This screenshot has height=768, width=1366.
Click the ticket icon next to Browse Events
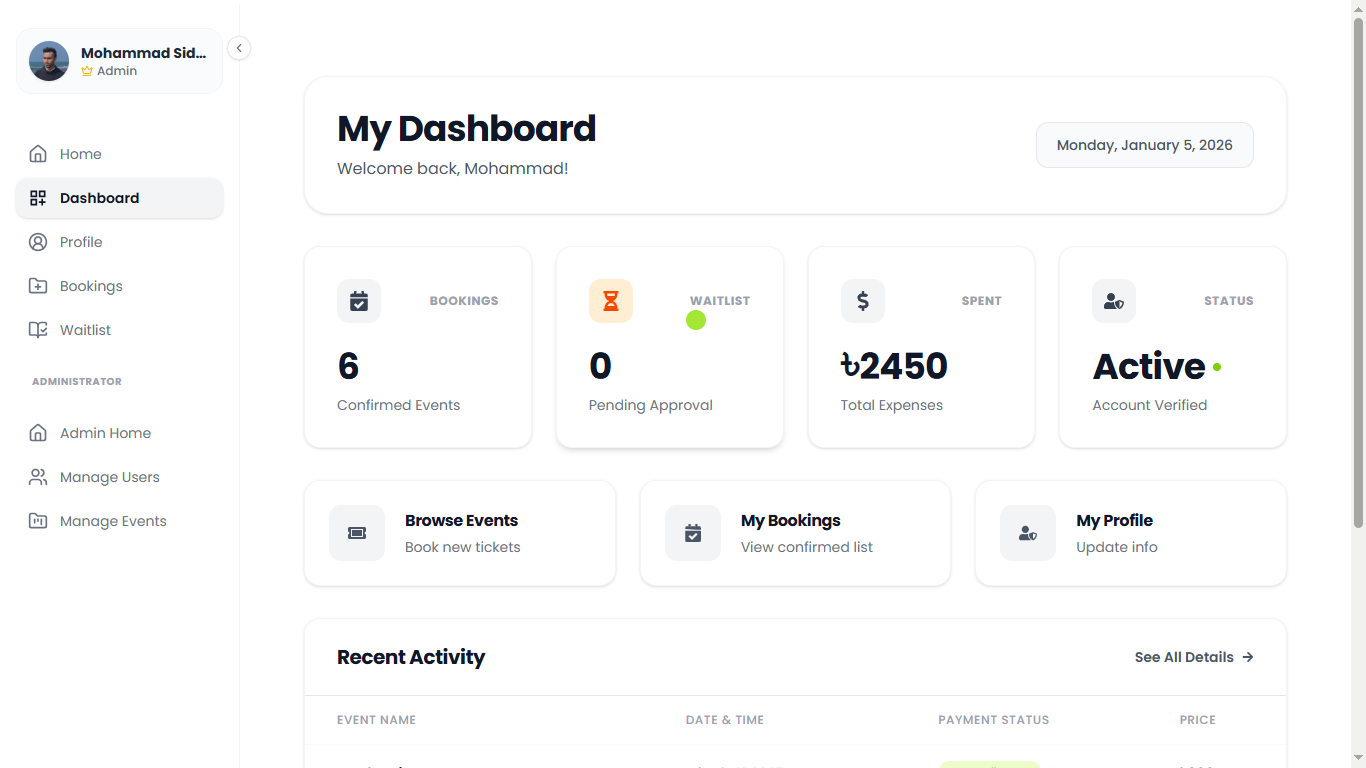[x=357, y=533]
